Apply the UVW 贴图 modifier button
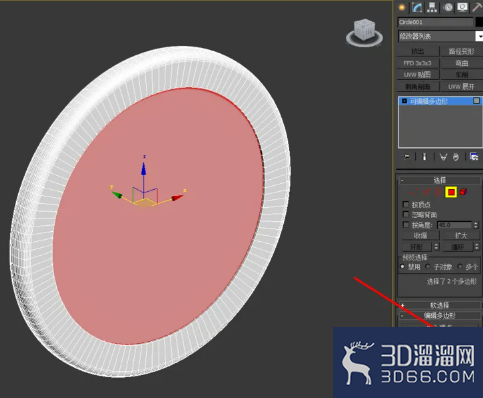This screenshot has height=398, width=483. click(418, 75)
